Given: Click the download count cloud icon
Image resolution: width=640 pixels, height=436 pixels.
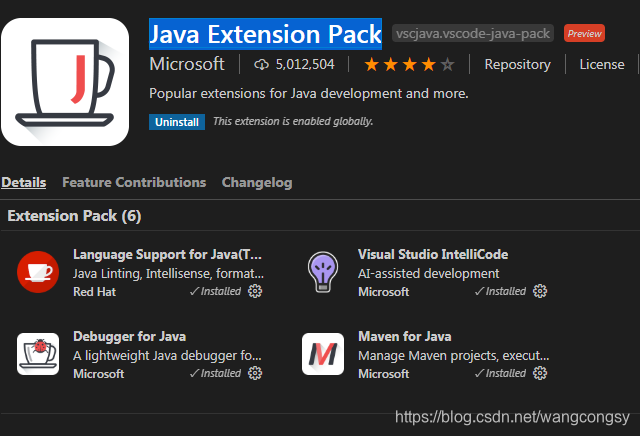Looking at the screenshot, I should coord(261,64).
